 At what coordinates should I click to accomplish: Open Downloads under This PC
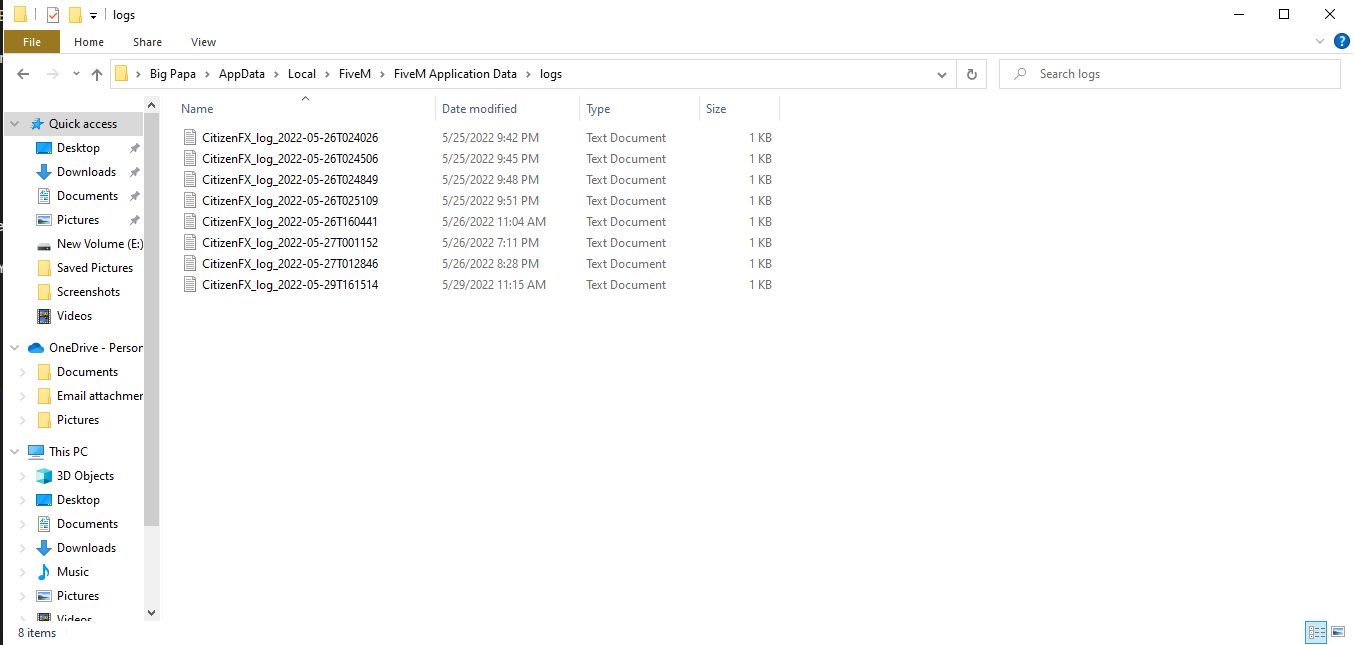click(86, 548)
